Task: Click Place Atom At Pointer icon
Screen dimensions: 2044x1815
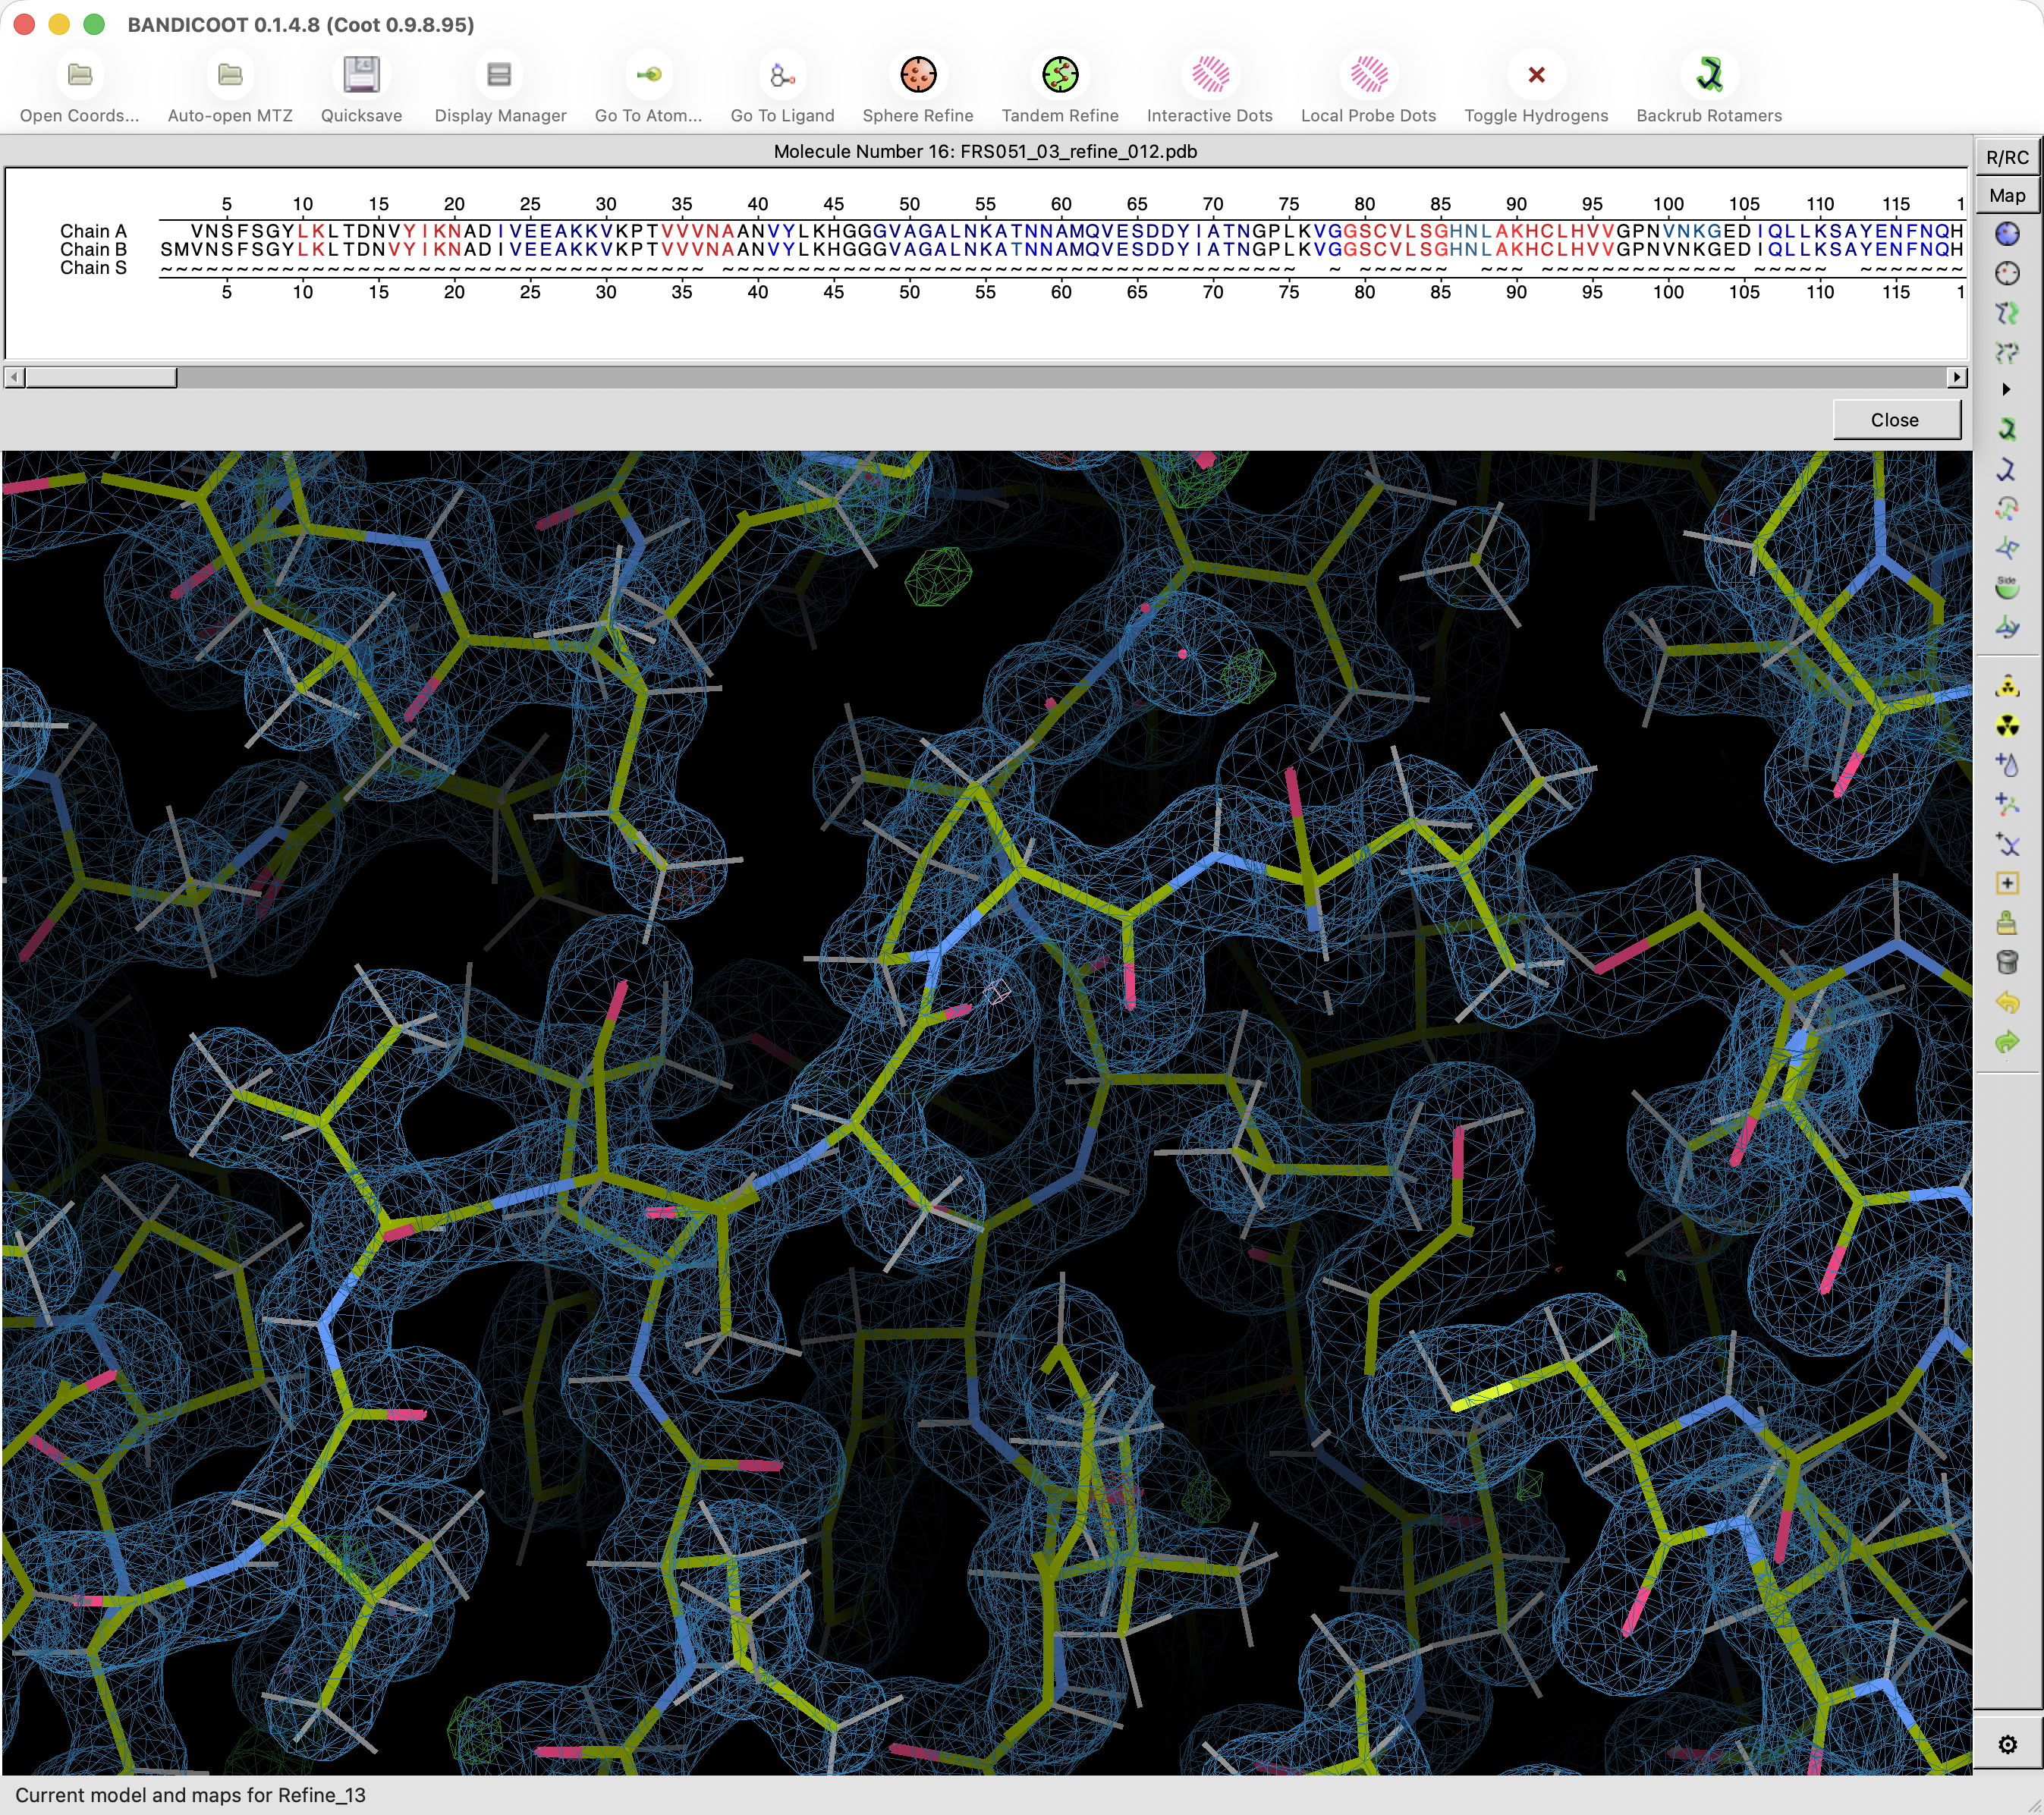Action: [2007, 883]
